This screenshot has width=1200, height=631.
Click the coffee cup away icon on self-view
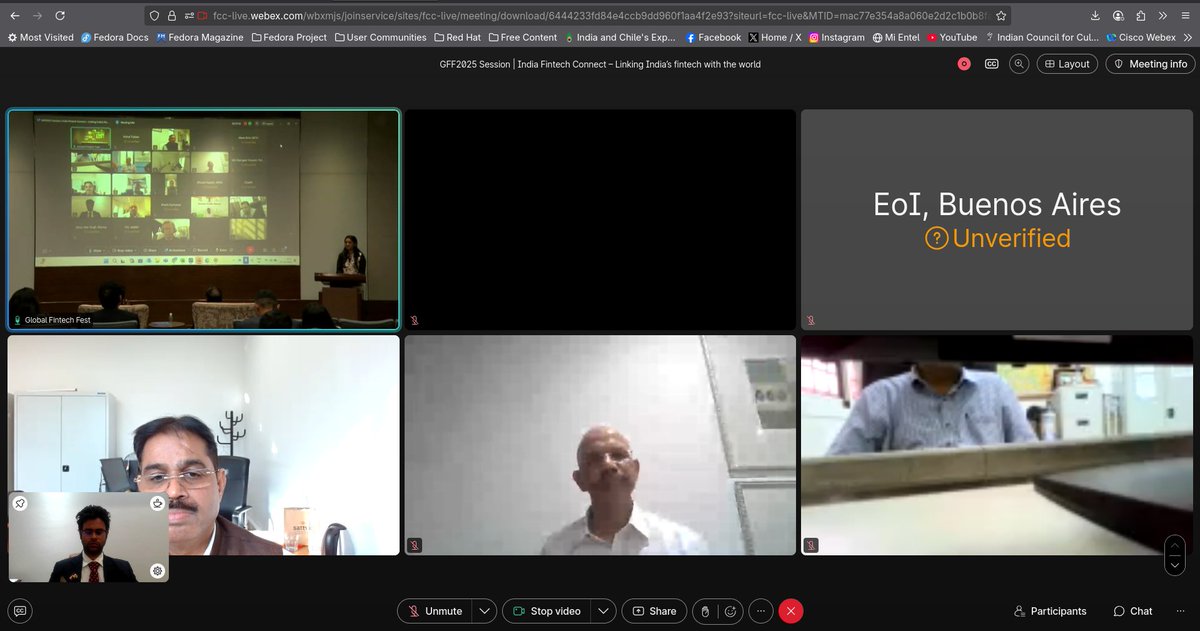(x=157, y=504)
